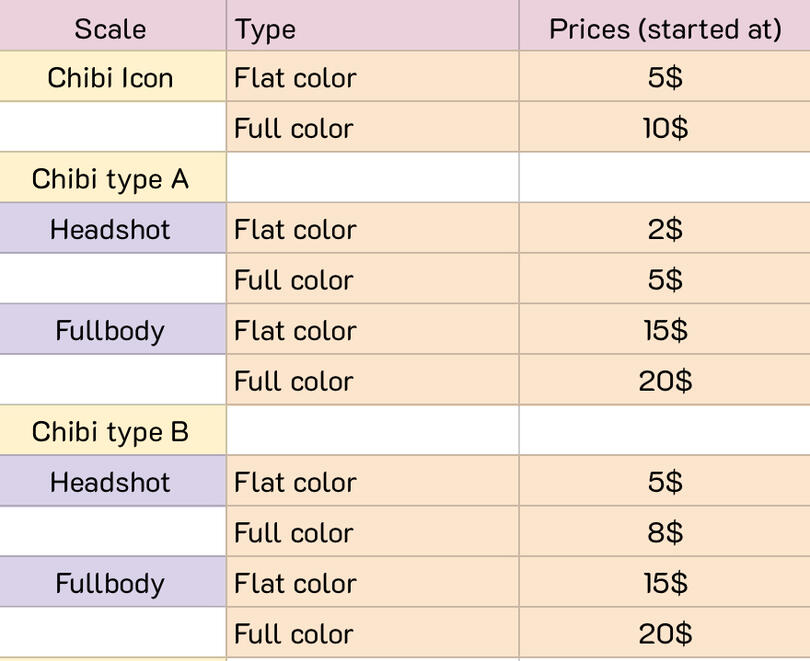The height and width of the screenshot is (661, 810).
Task: Select the Chibi Icon cell
Action: click(110, 77)
